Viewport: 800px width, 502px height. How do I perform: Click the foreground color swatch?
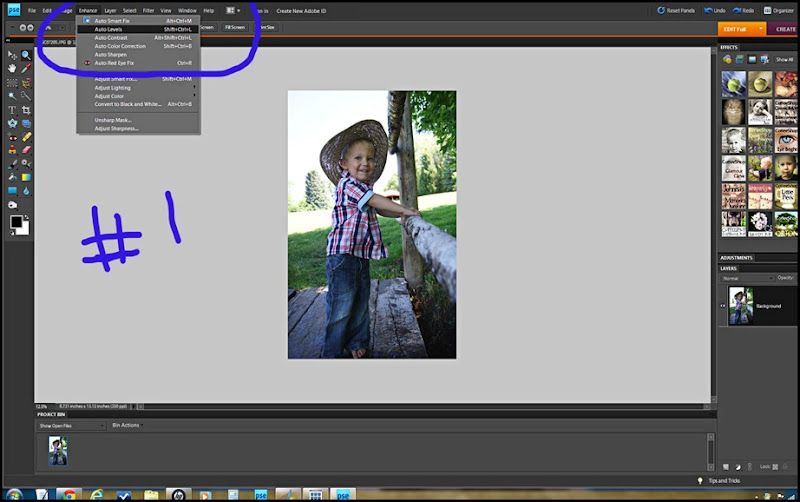(17, 221)
